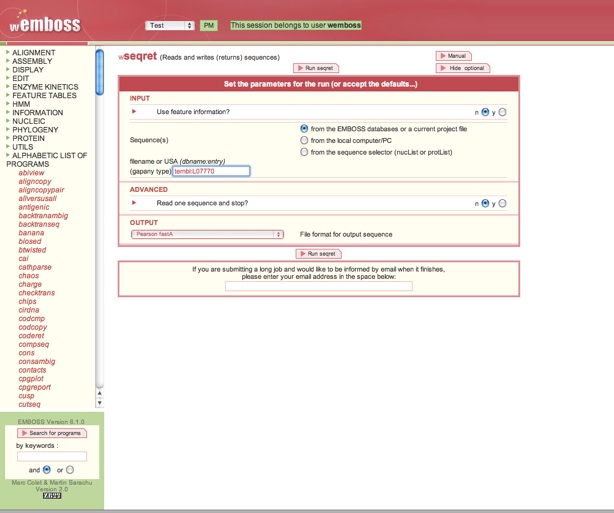614x513 pixels.
Task: Click the wEMBOSS logo
Action: [x=45, y=23]
